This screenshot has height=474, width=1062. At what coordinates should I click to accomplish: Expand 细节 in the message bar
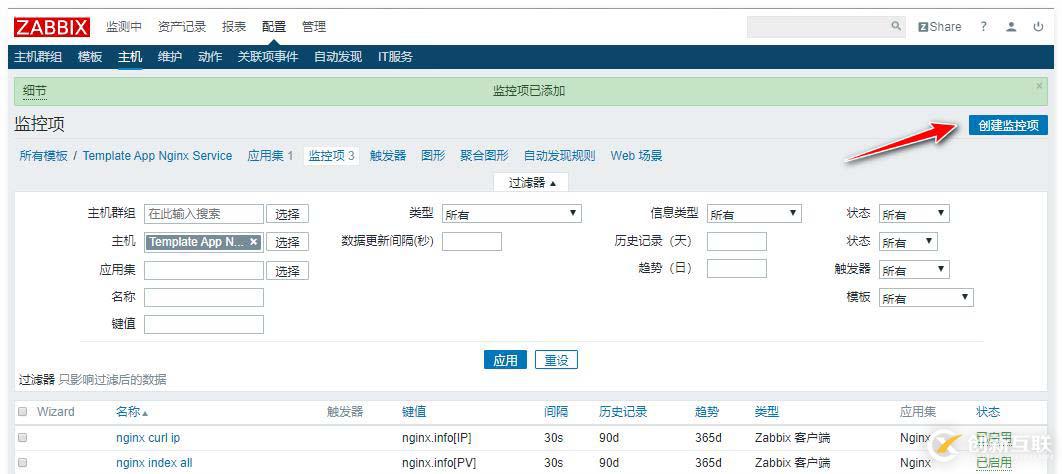pos(35,91)
